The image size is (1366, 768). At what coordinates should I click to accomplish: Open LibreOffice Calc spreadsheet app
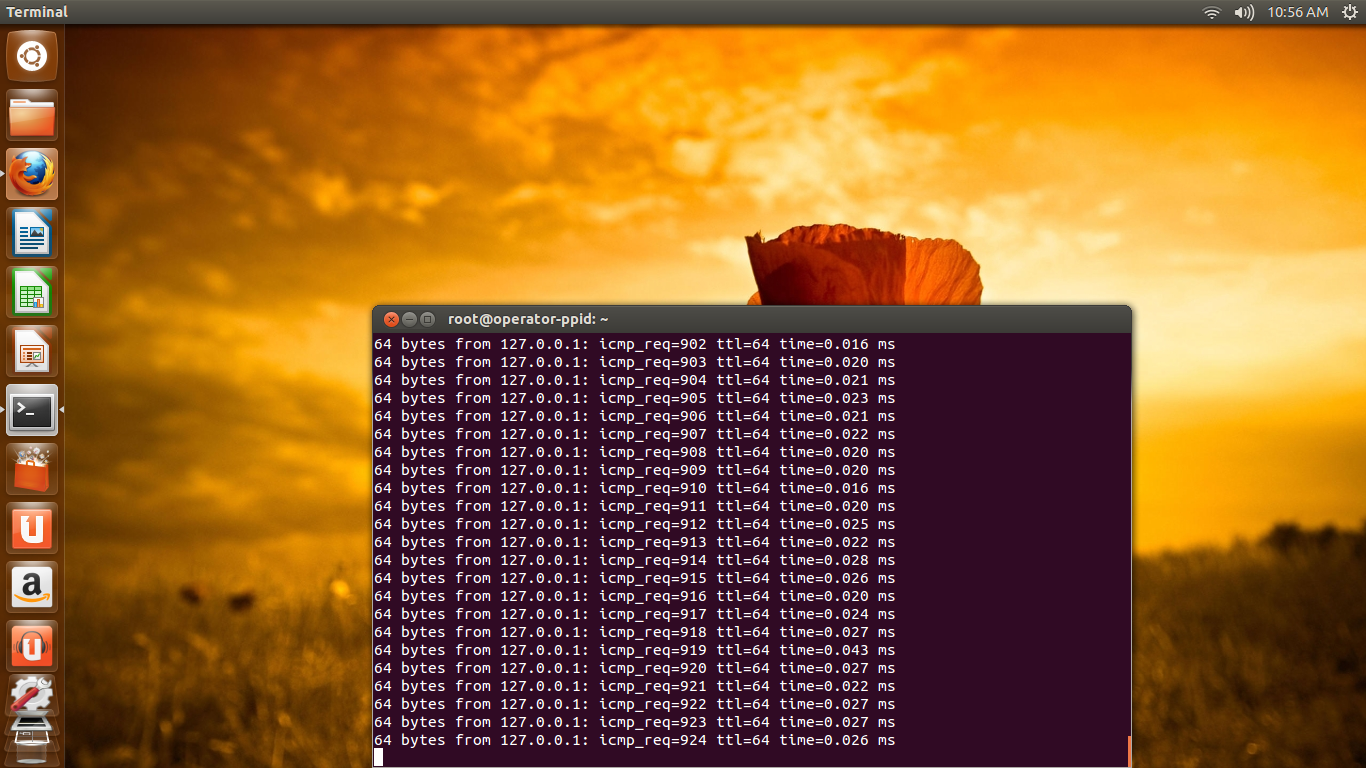pos(32,291)
